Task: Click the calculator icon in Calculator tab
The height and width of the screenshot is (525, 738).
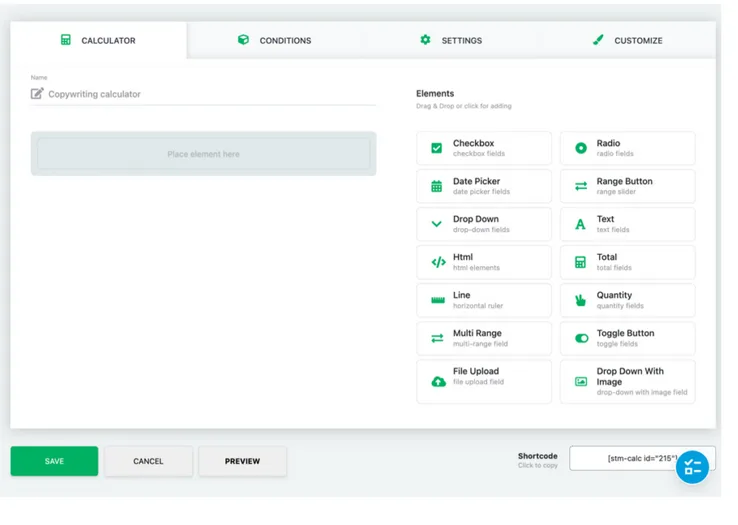Action: [65, 40]
